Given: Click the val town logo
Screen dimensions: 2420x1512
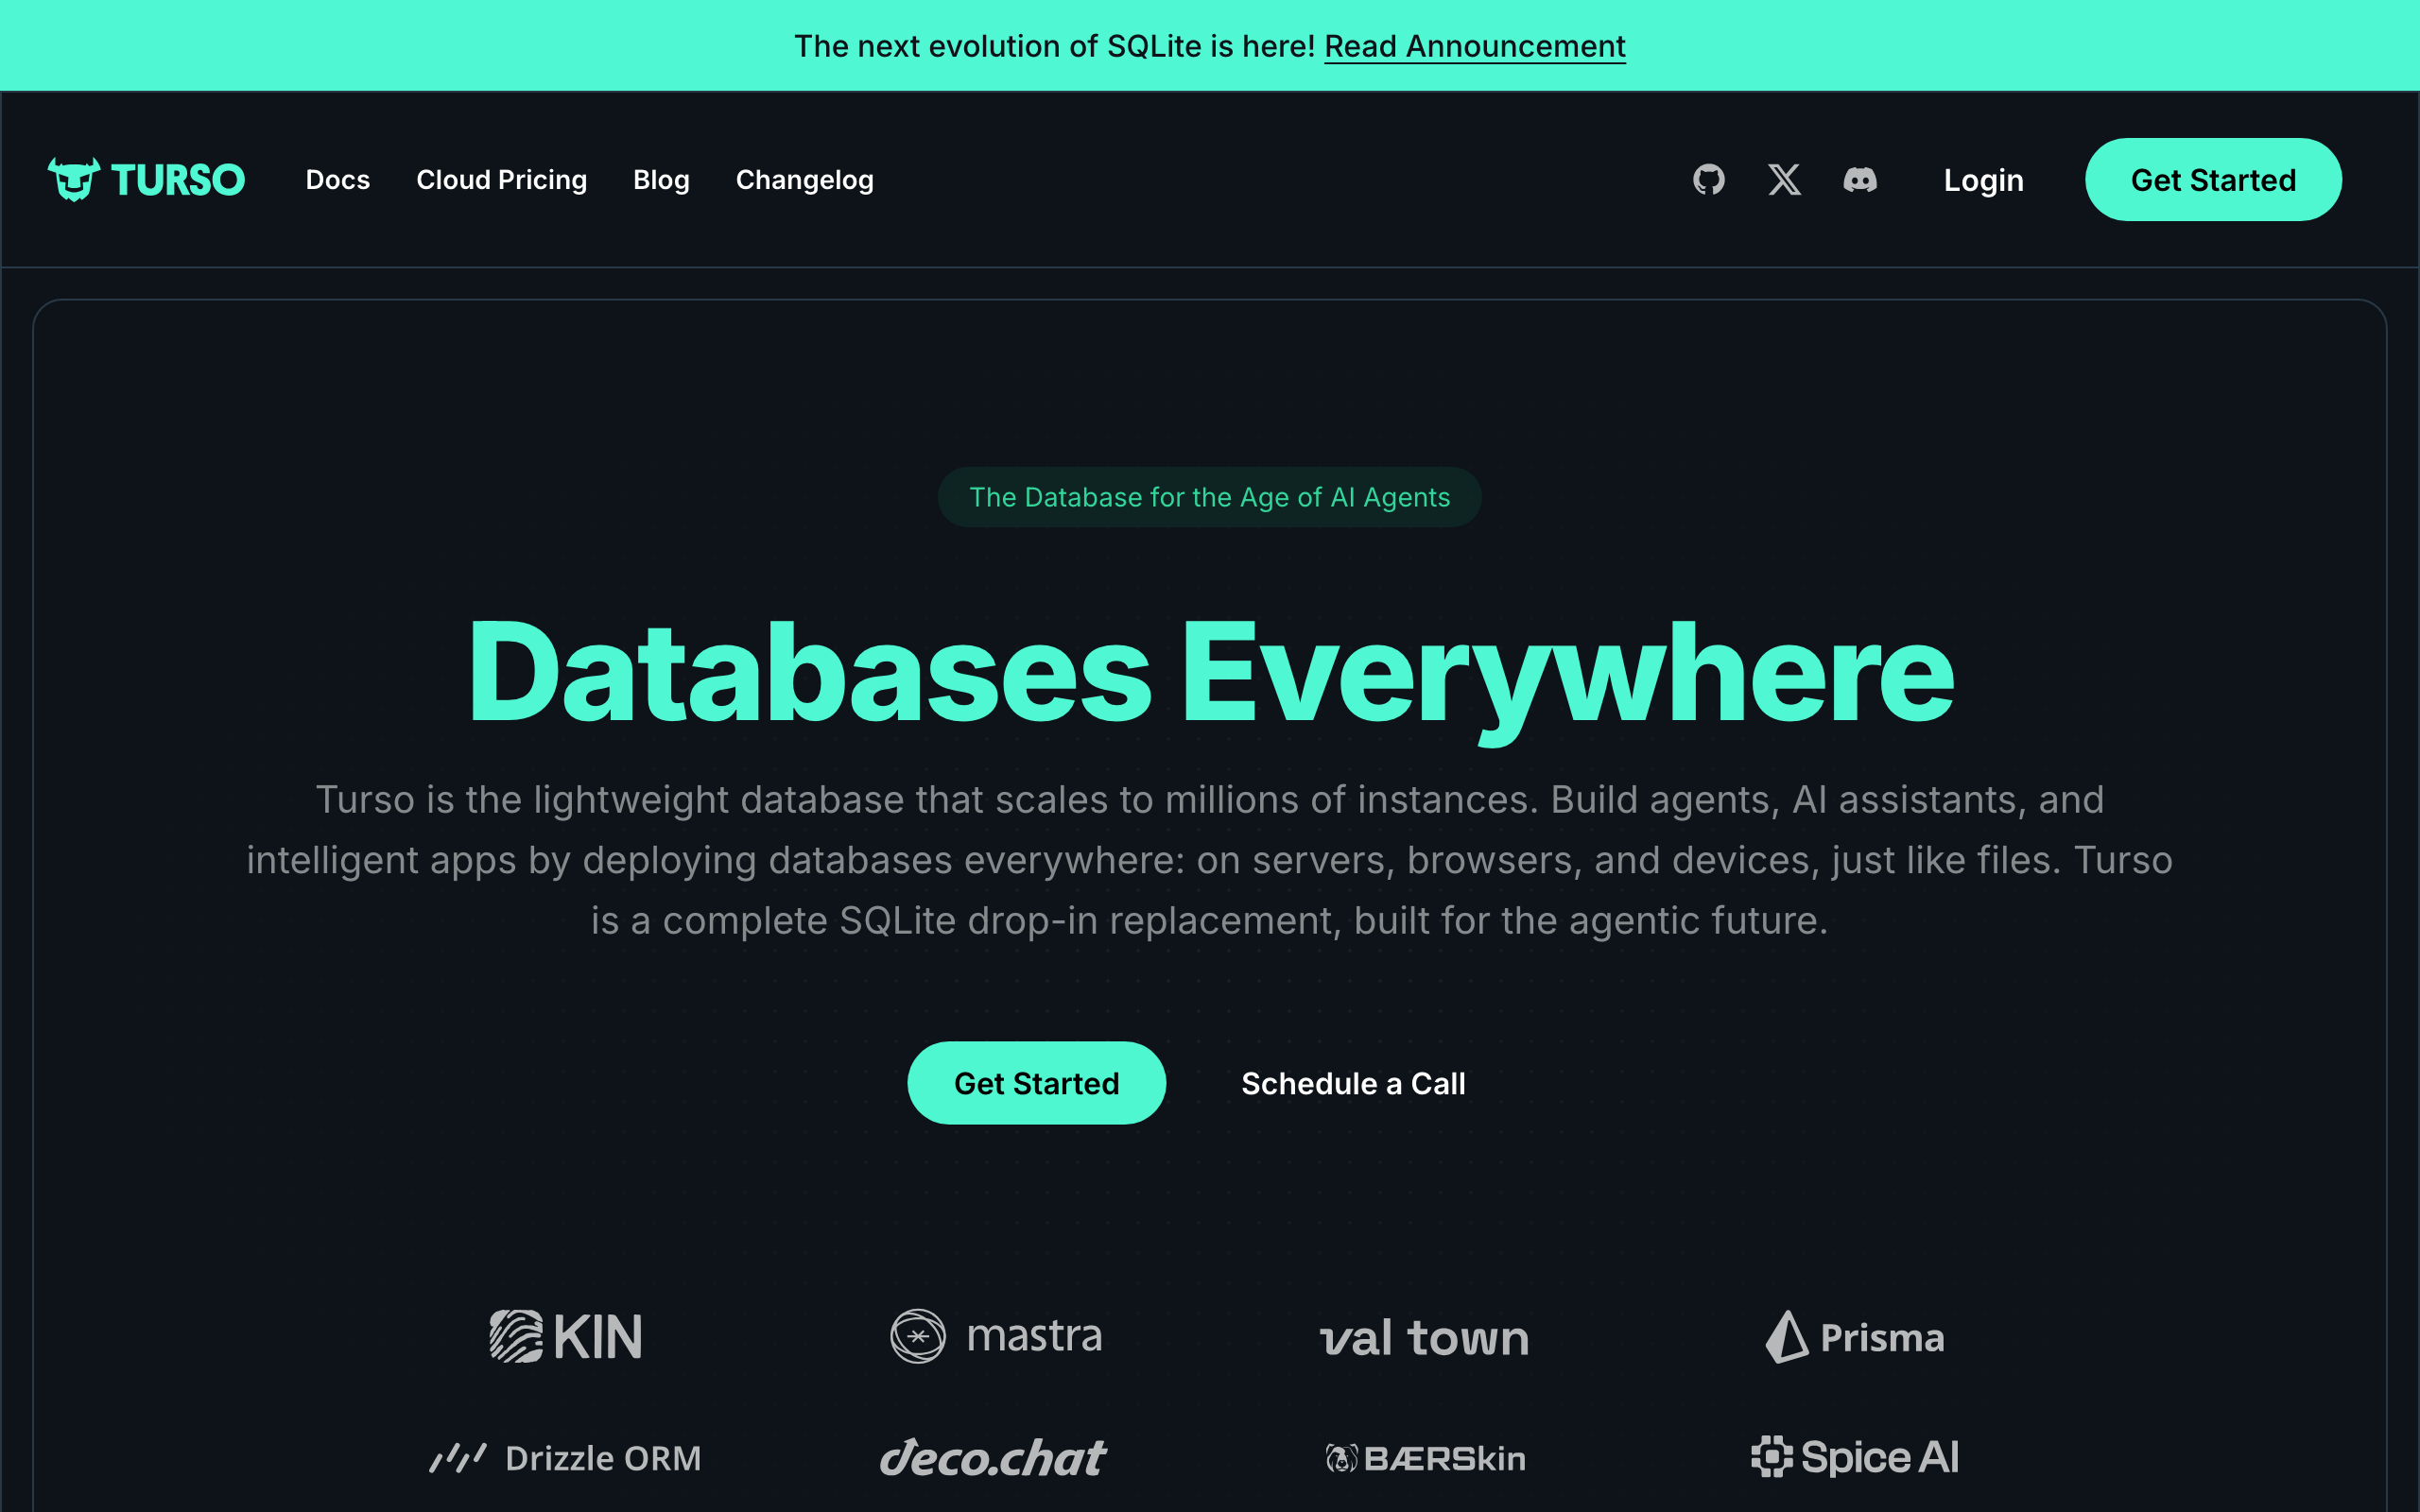Looking at the screenshot, I should click(1424, 1338).
